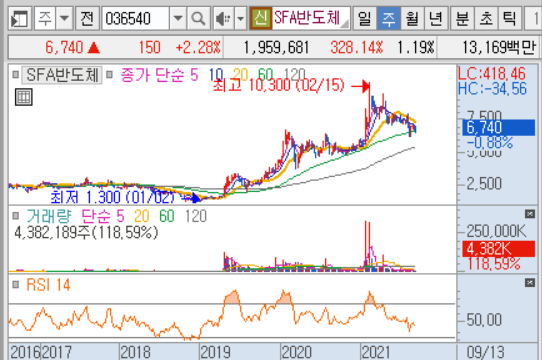Image resolution: width=542 pixels, height=360 pixels.
Task: Click the 전 button
Action: [87, 18]
